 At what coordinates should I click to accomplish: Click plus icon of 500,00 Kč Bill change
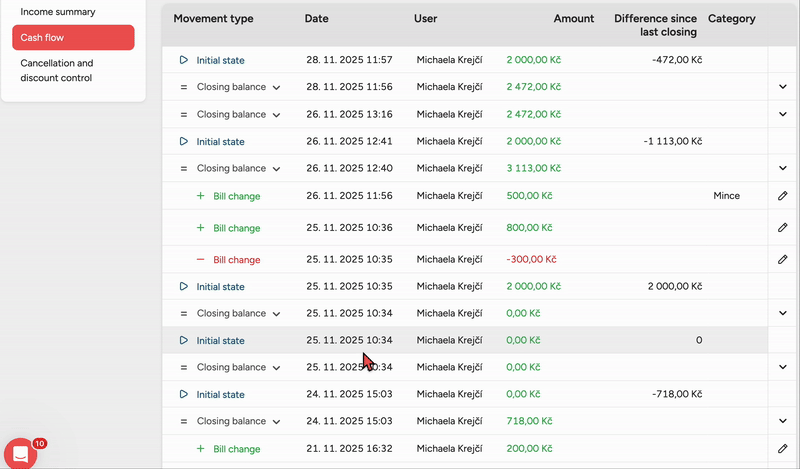(200, 196)
